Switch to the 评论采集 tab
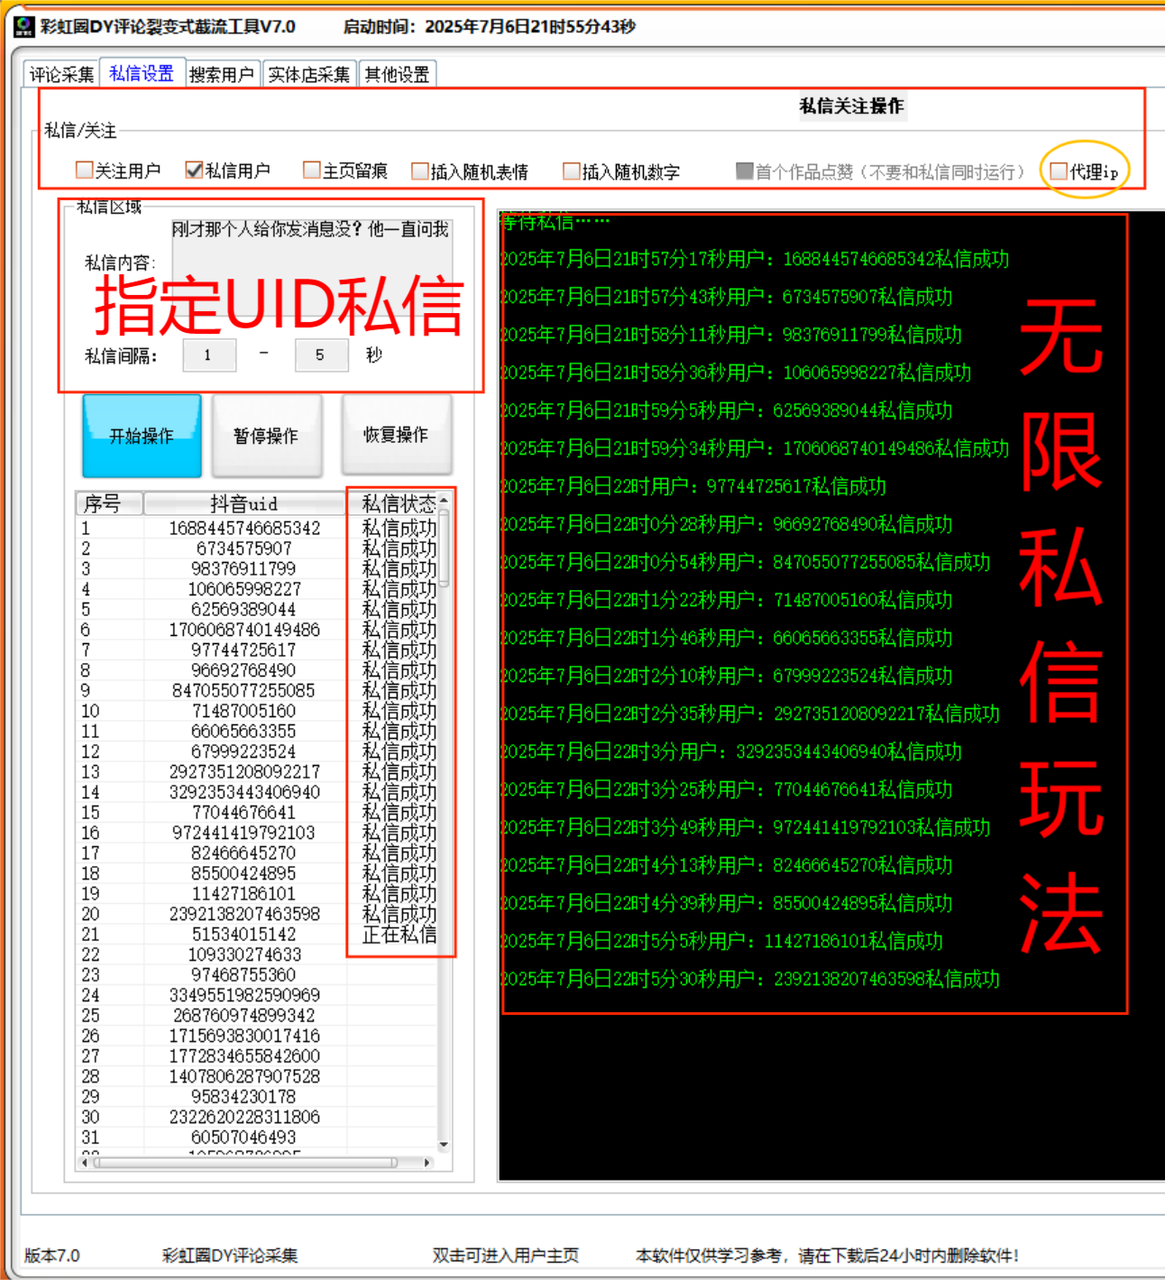1165x1280 pixels. (61, 75)
